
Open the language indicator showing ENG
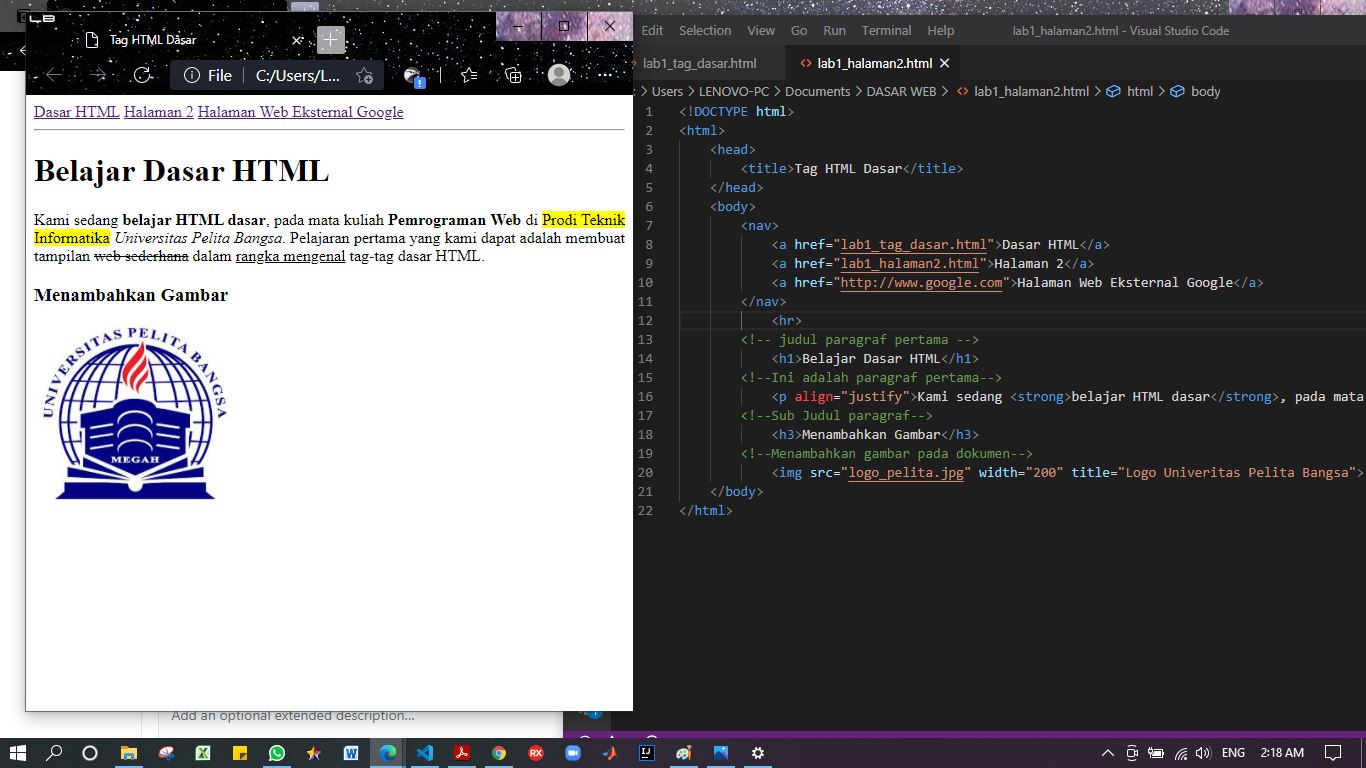coord(1232,753)
